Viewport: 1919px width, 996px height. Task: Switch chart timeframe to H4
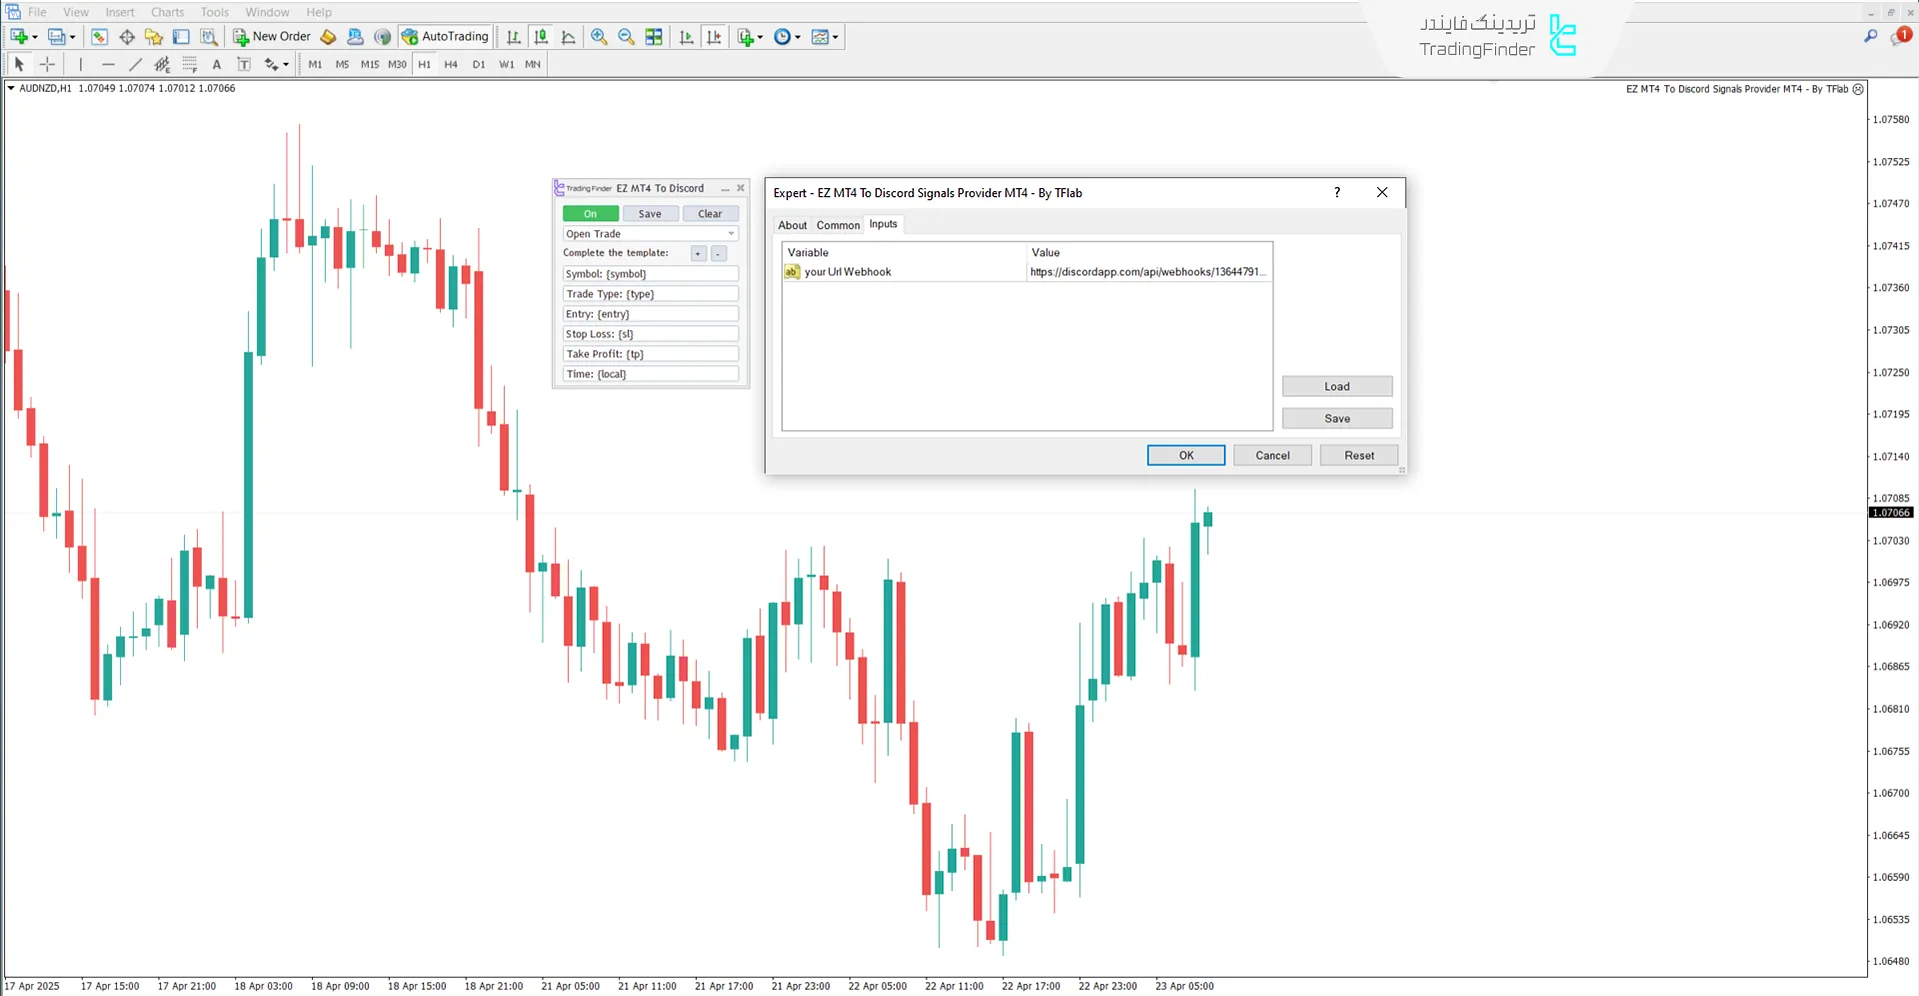(451, 64)
